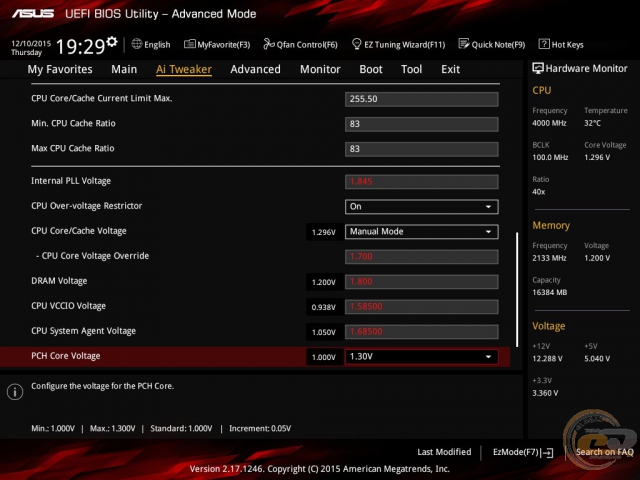Click the Max.: 1.300V hint text

[x=113, y=429]
